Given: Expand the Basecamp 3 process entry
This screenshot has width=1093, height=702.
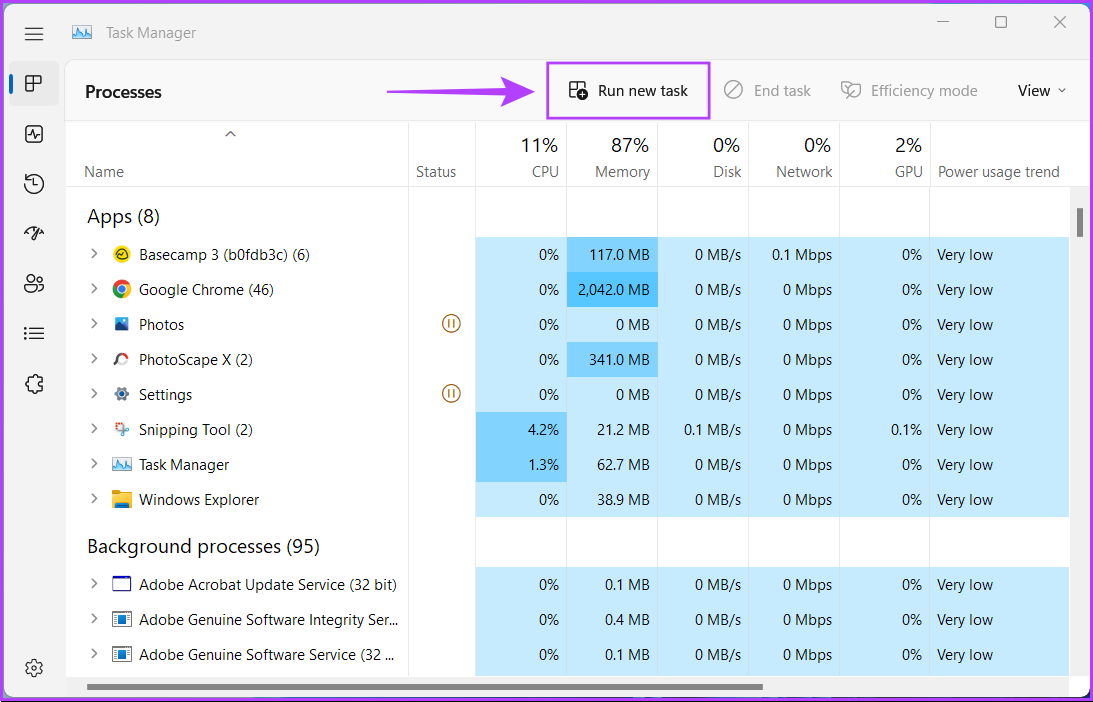Looking at the screenshot, I should (93, 254).
